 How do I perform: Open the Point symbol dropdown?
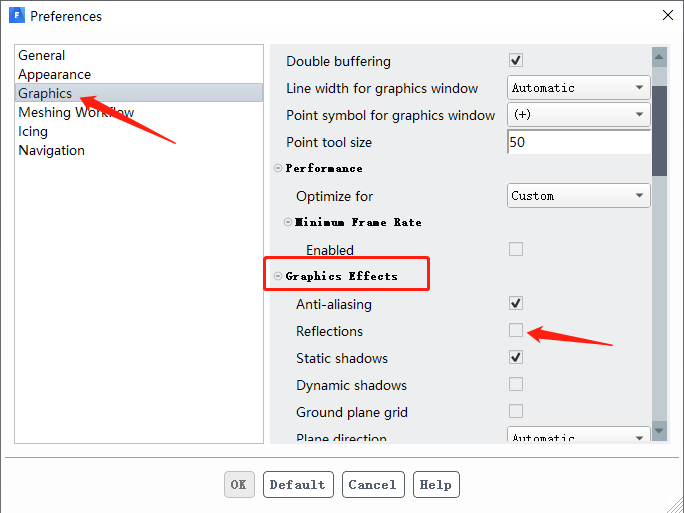[579, 115]
